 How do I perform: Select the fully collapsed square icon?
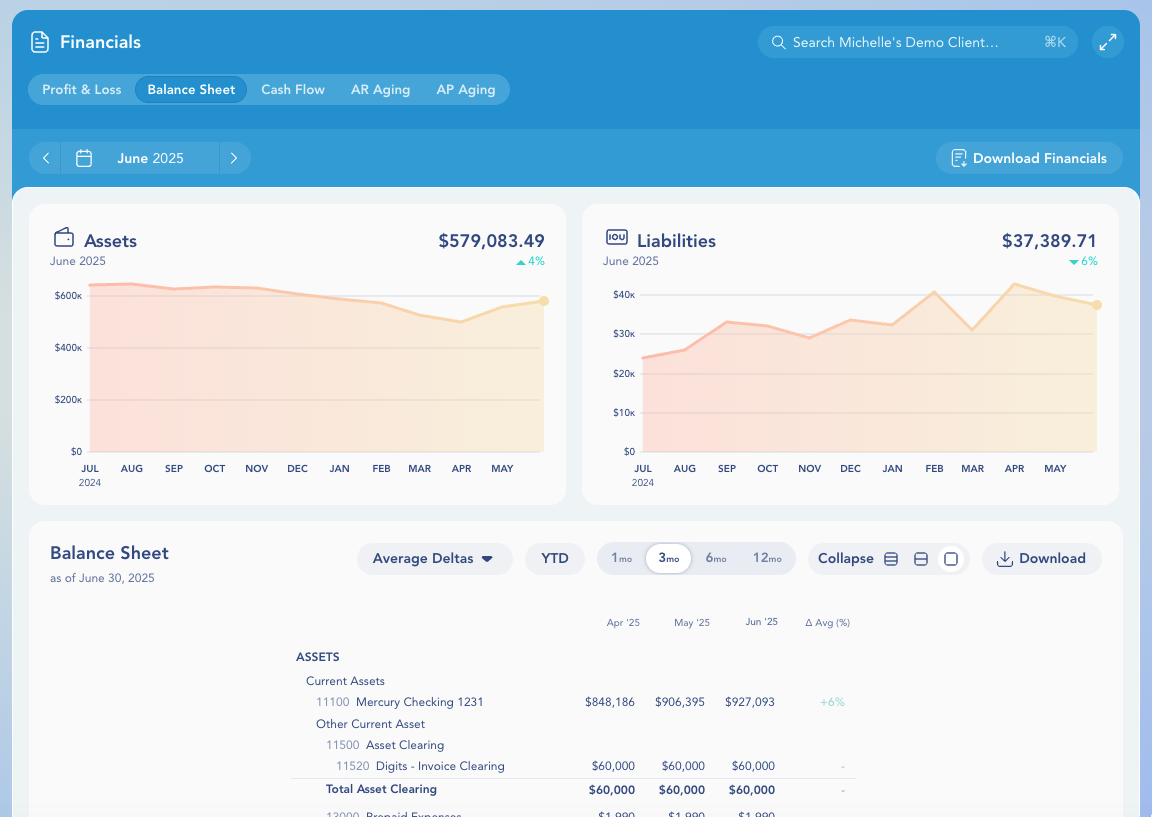pyautogui.click(x=951, y=559)
